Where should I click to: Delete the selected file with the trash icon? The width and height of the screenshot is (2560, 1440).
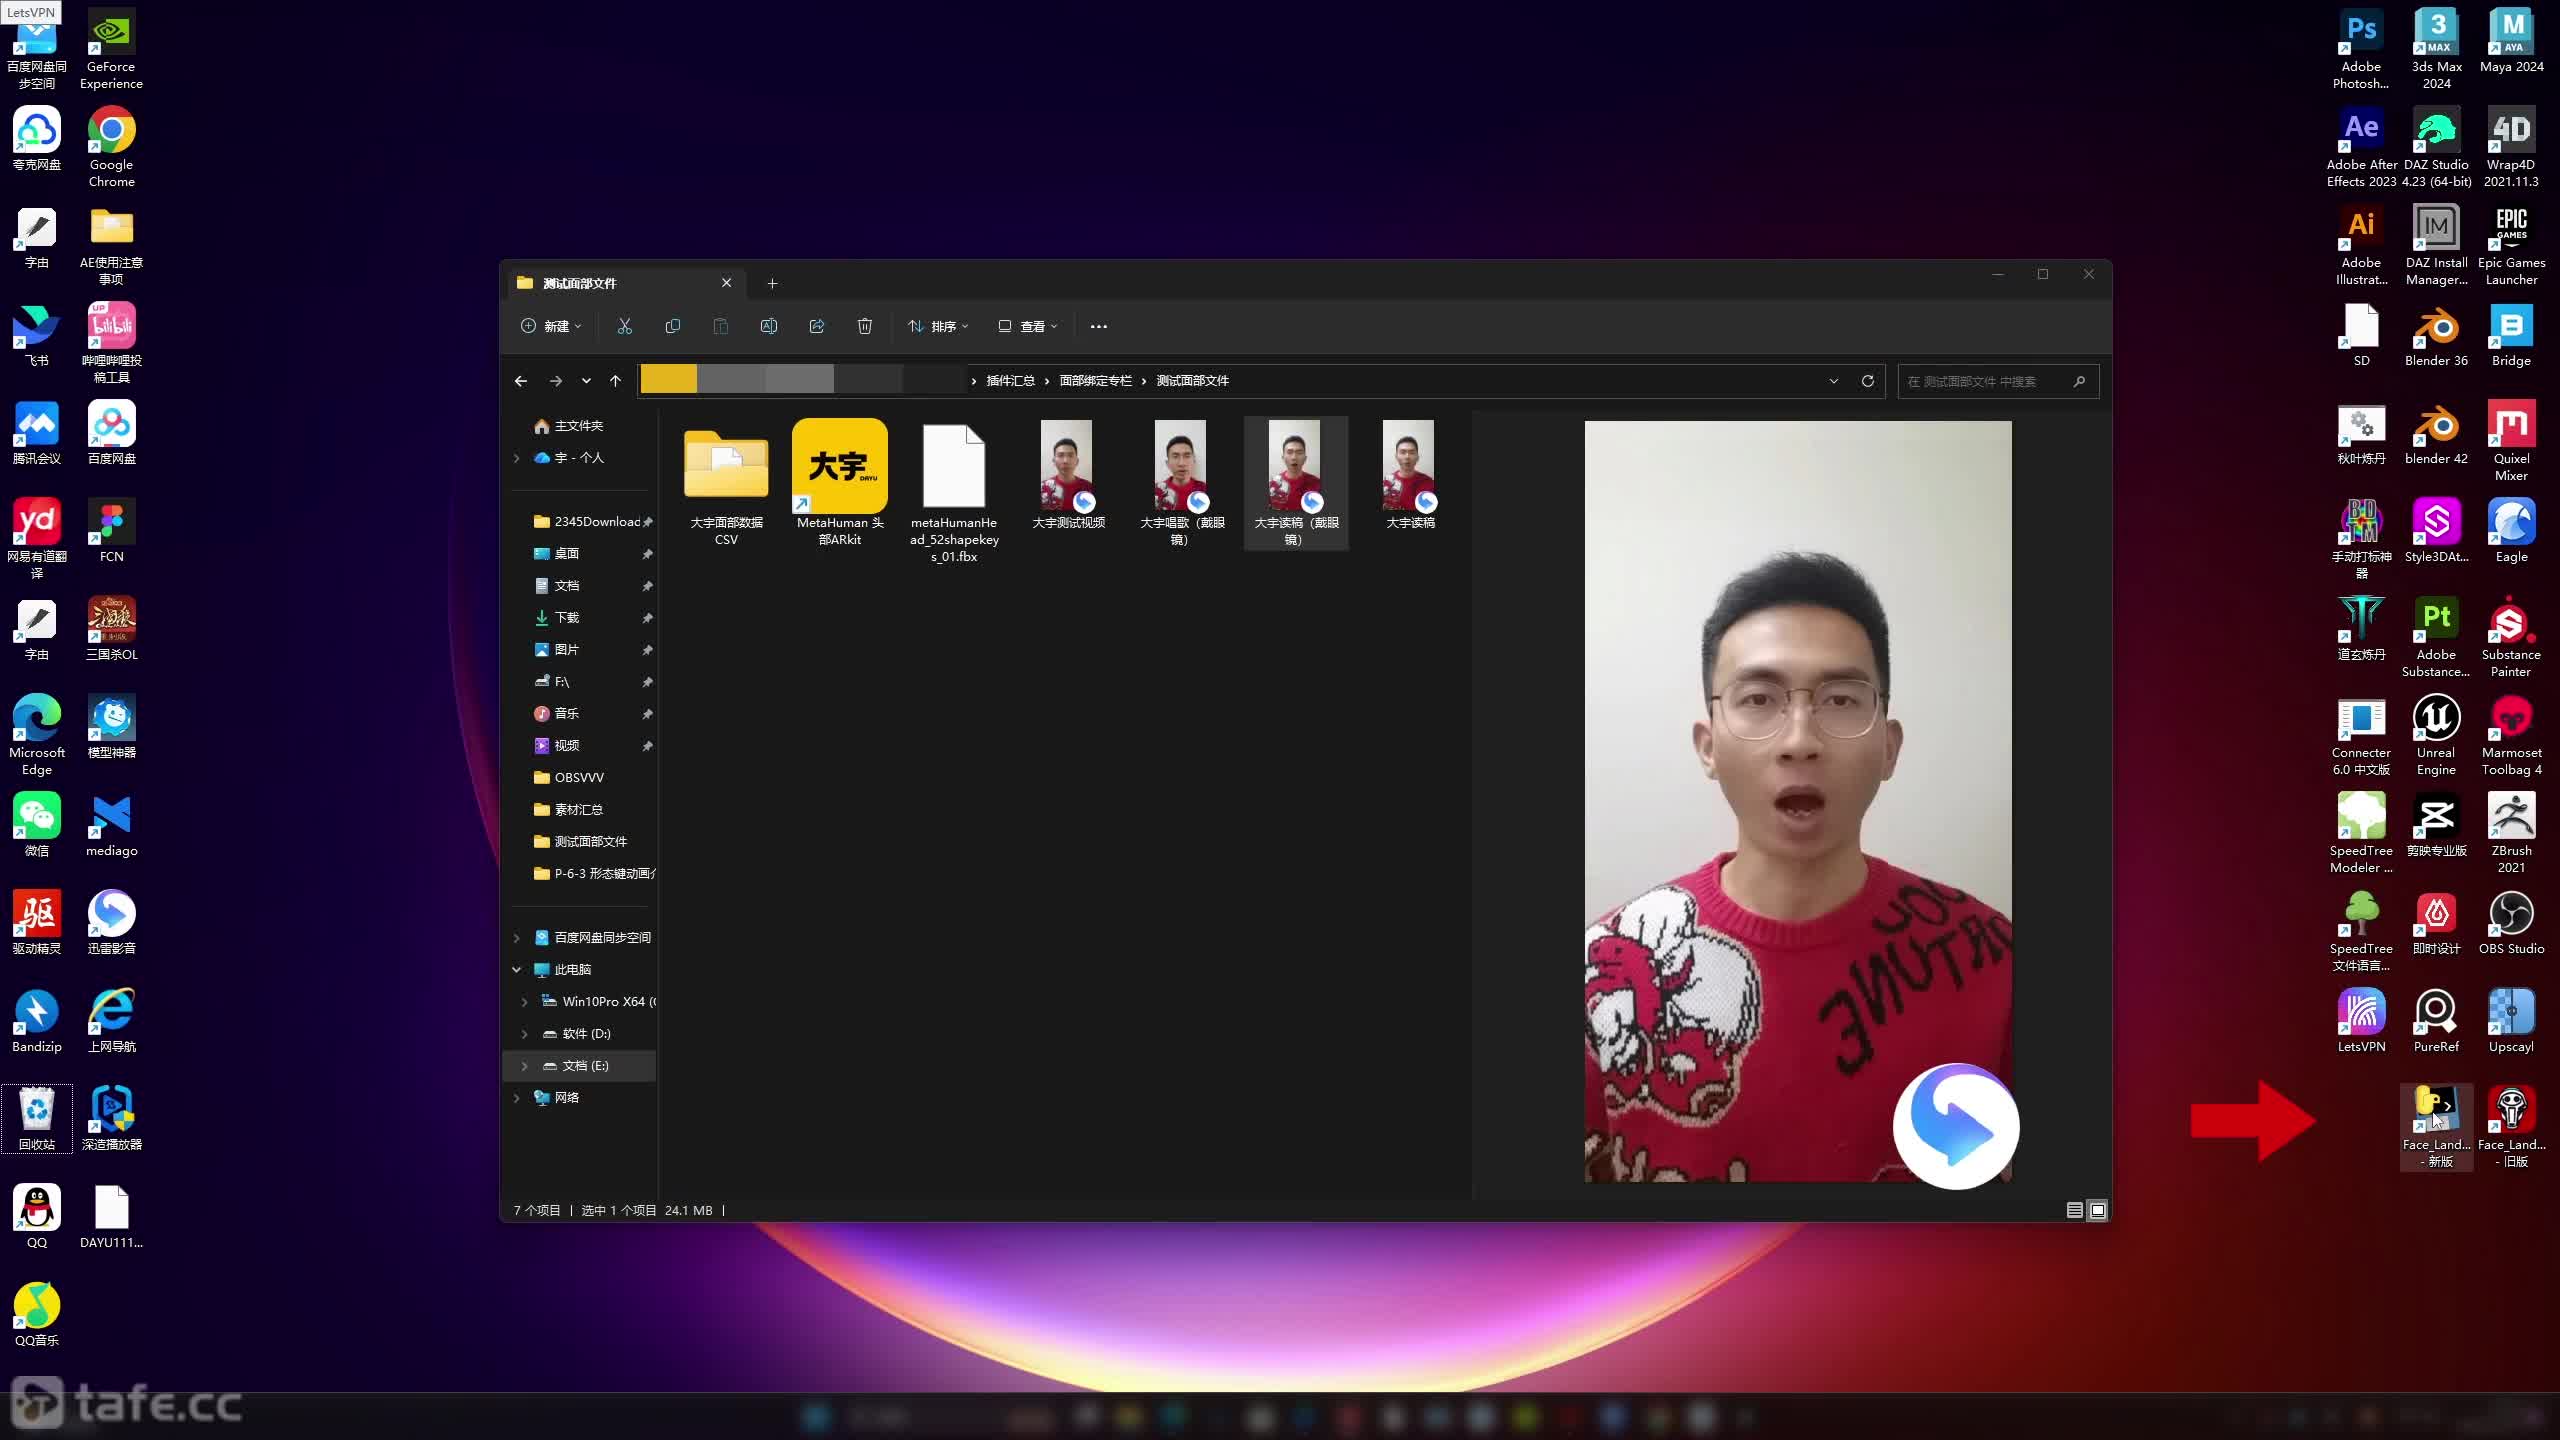(x=864, y=326)
